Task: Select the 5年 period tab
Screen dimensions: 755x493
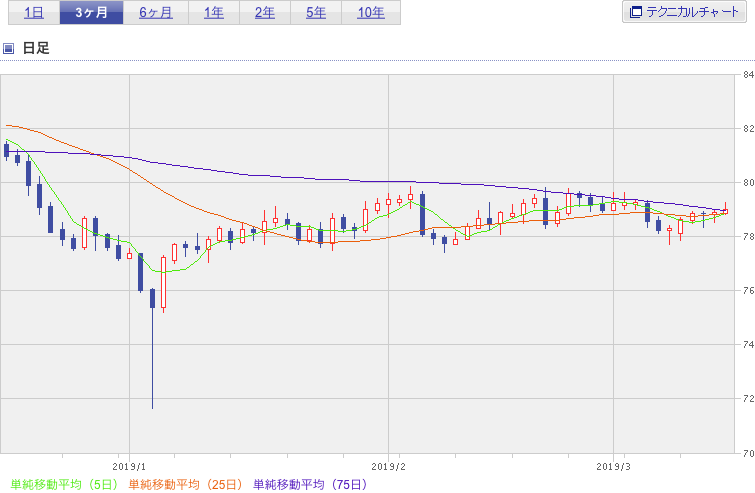Action: 316,13
